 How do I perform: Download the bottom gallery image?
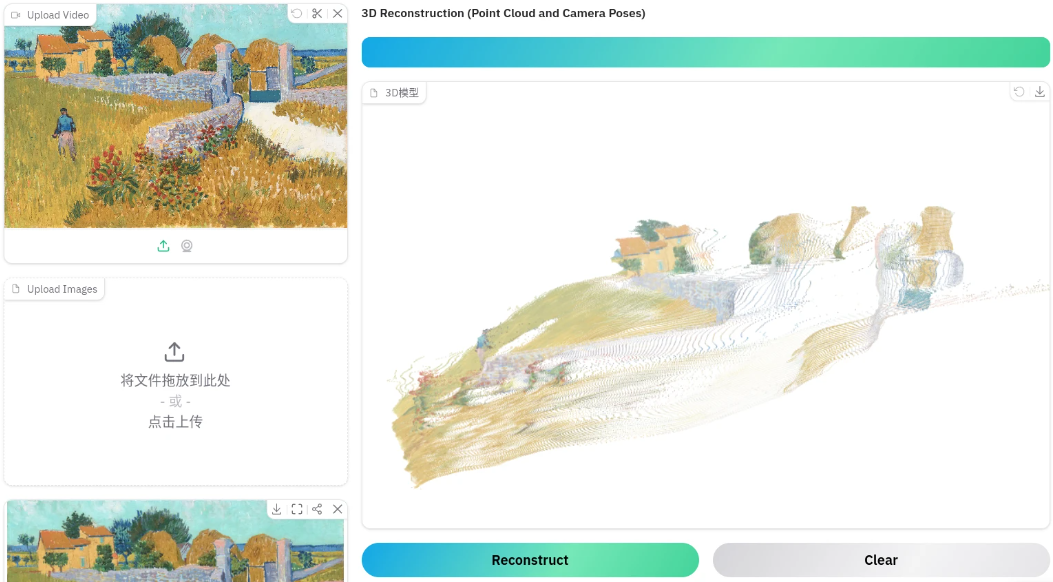pyautogui.click(x=277, y=509)
